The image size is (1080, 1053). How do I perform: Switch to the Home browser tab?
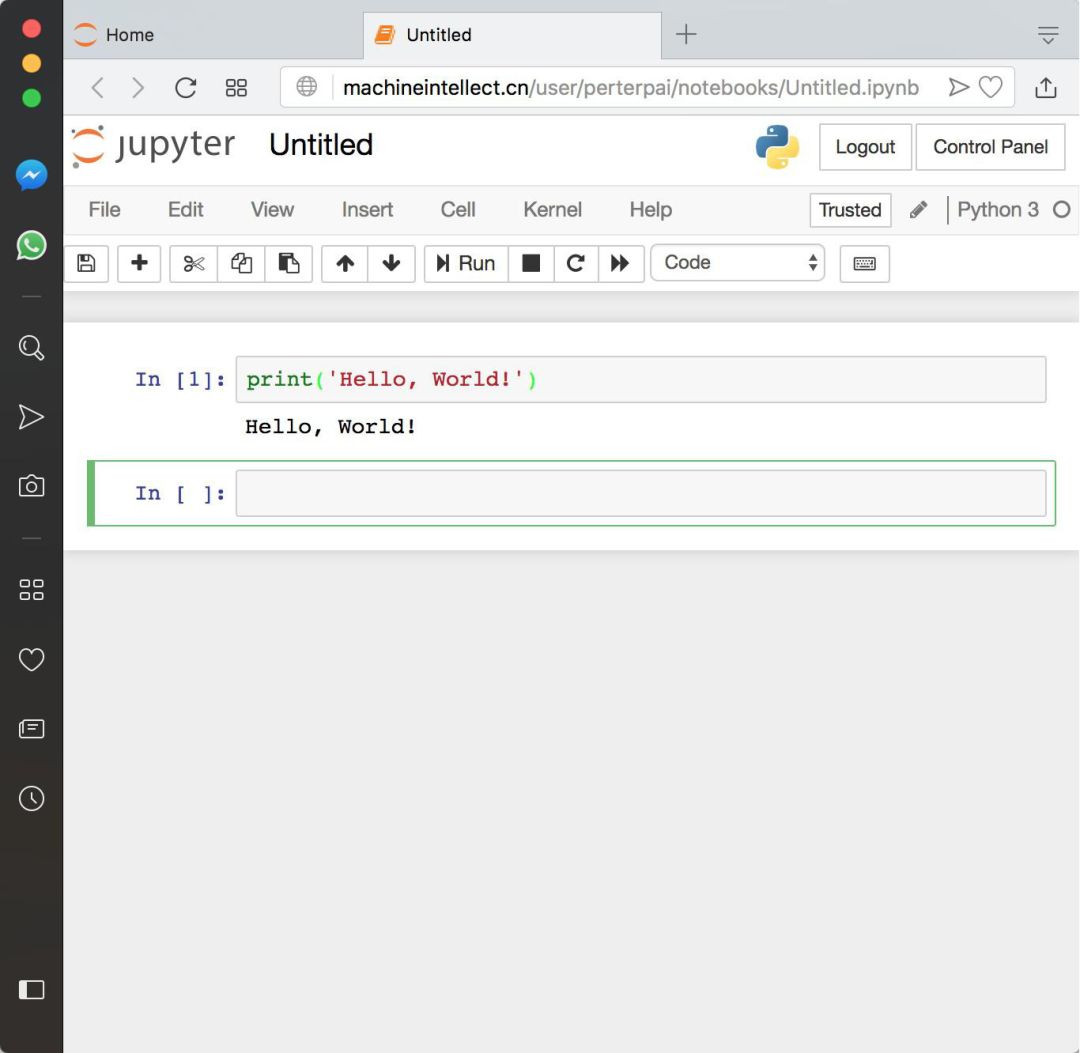point(214,34)
